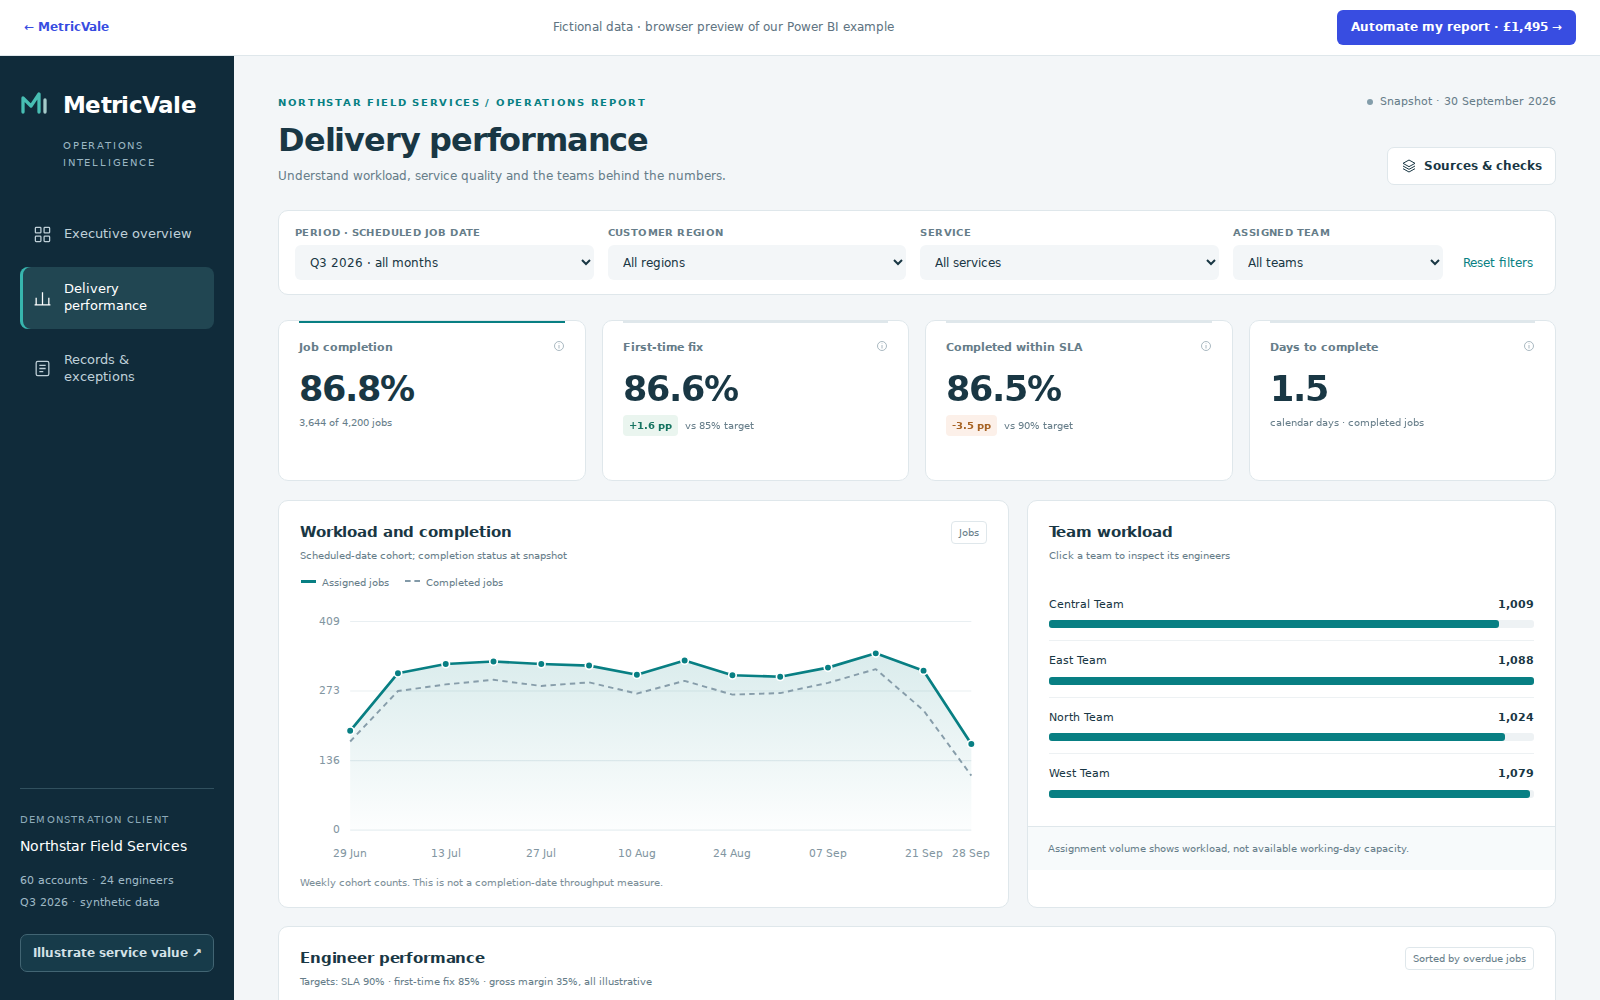Open the Service filter dropdown
1600x1000 pixels.
coord(1069,263)
